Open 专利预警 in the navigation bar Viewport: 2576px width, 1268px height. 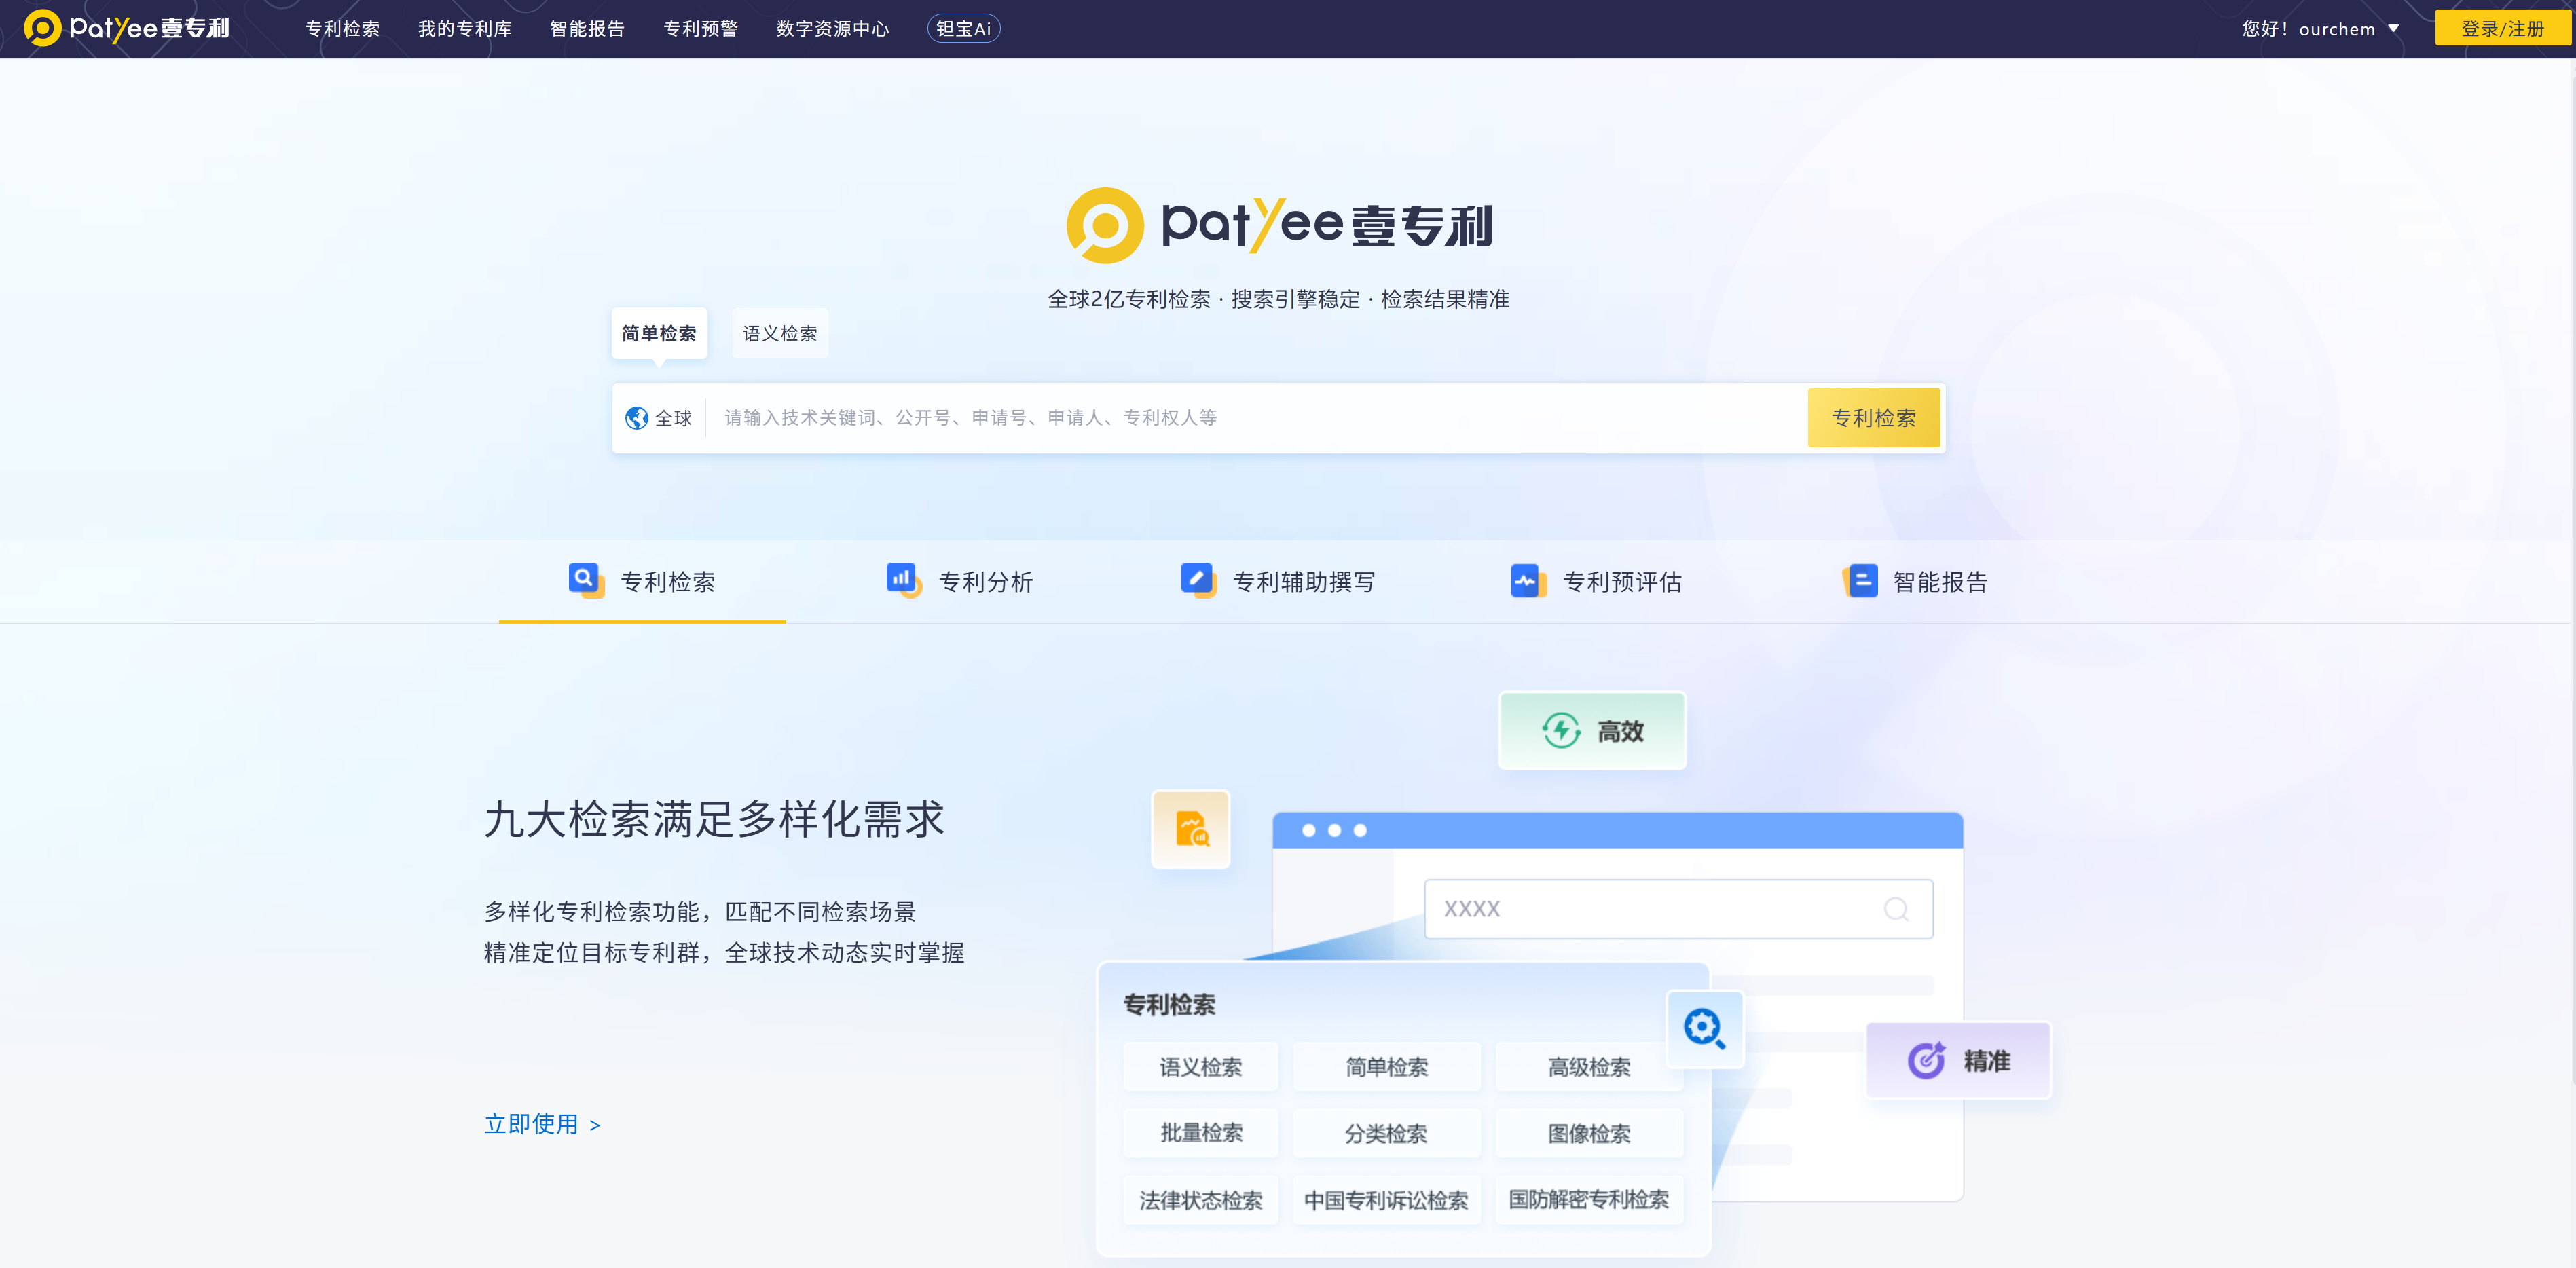(700, 29)
